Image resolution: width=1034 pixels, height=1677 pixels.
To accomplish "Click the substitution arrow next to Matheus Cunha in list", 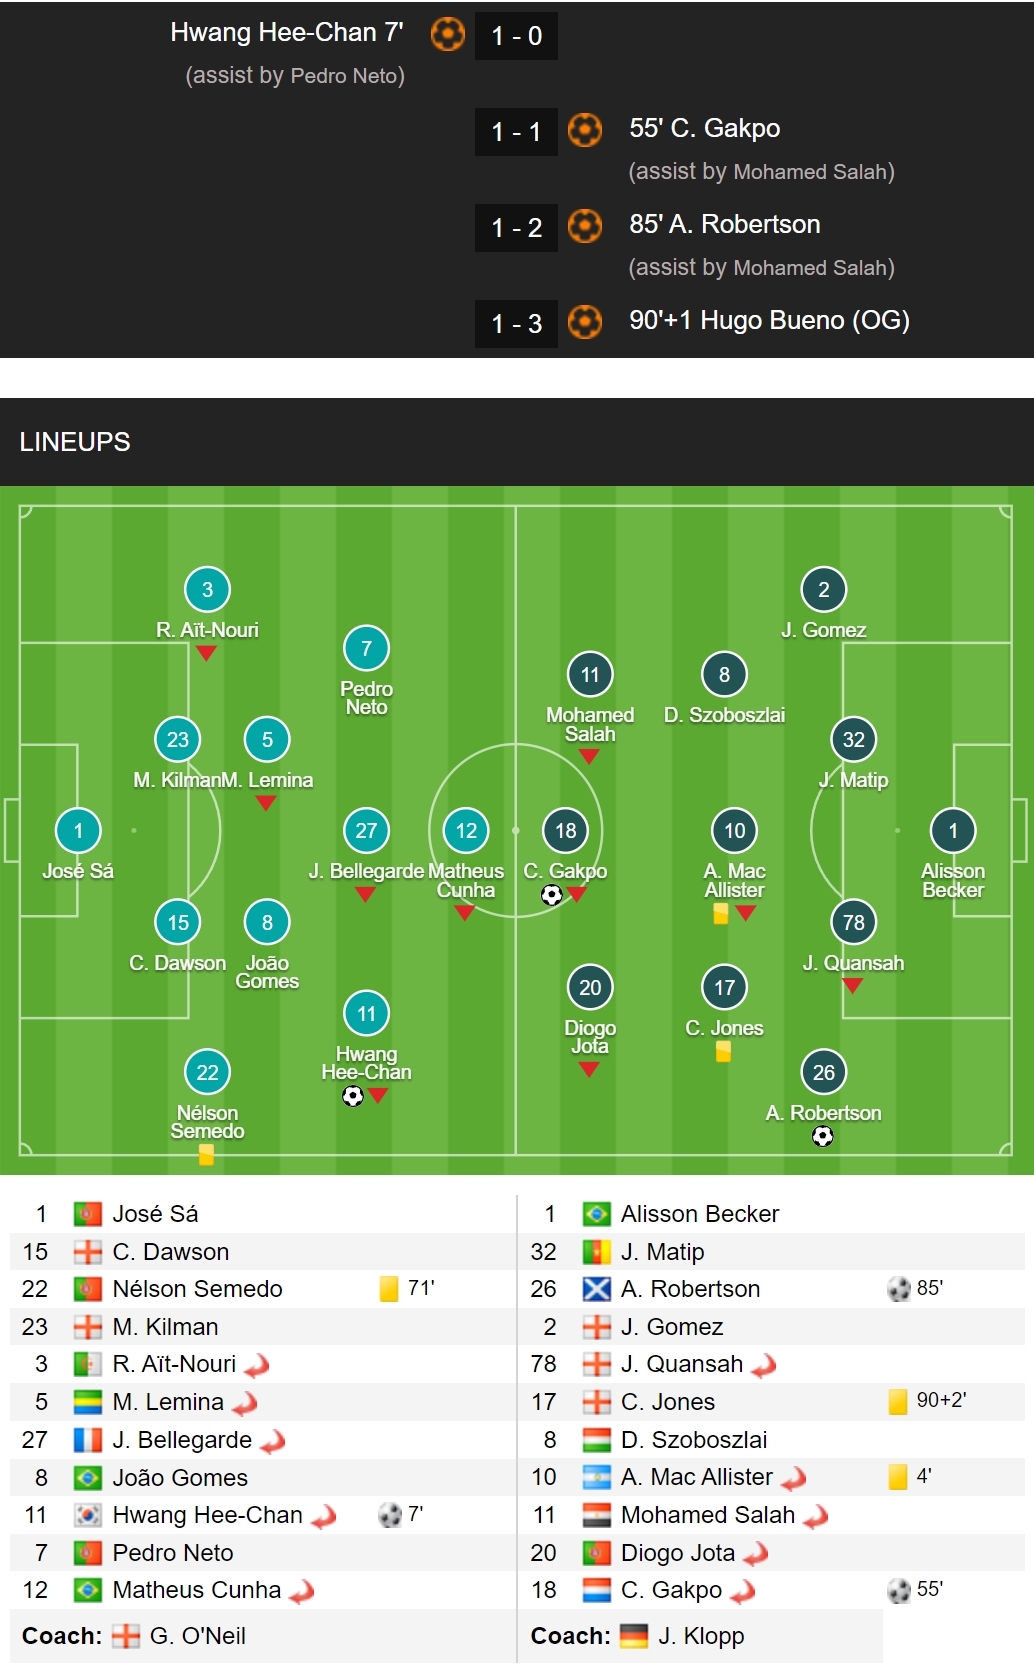I will pyautogui.click(x=302, y=1591).
